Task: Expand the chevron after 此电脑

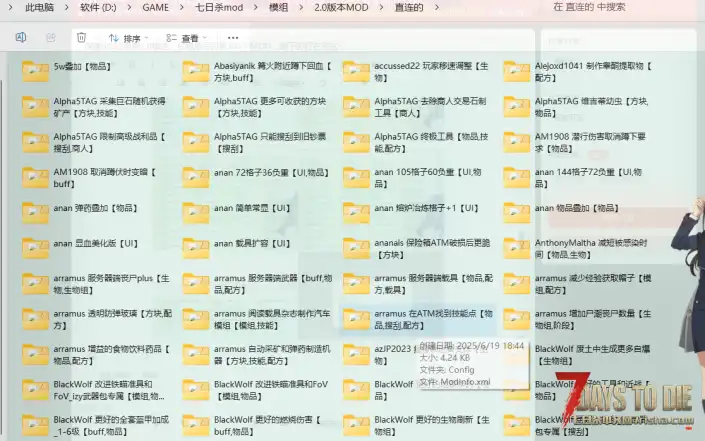Action: (x=67, y=8)
